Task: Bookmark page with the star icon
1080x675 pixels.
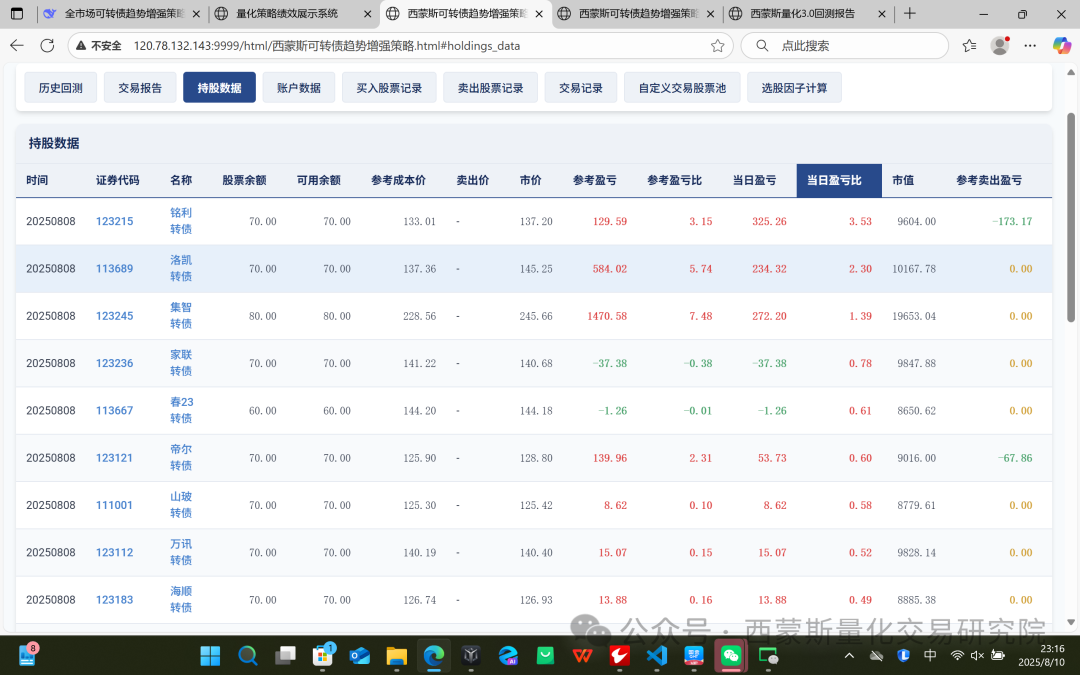Action: (x=717, y=45)
